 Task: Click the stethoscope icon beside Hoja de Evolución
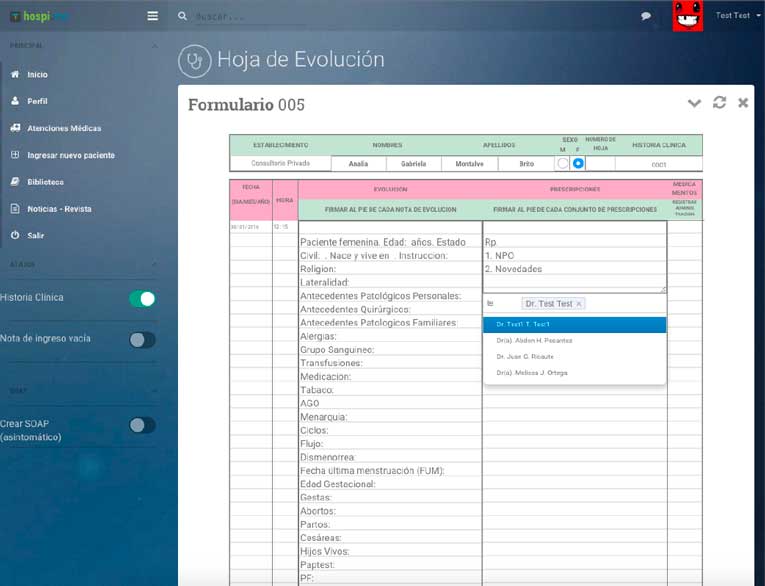point(194,61)
